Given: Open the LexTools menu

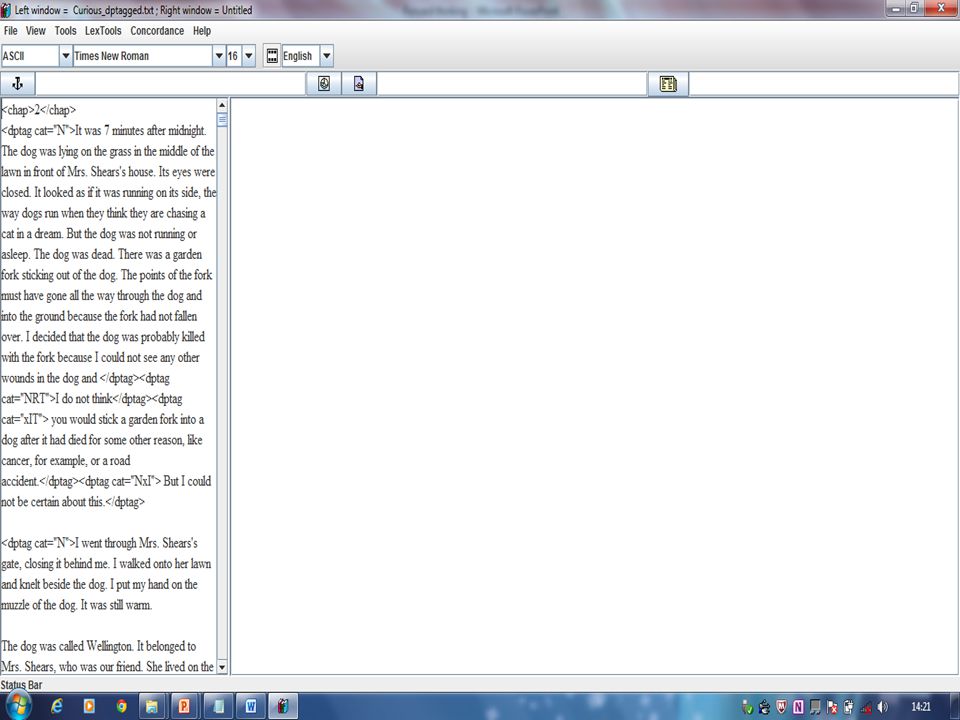Looking at the screenshot, I should click(103, 31).
